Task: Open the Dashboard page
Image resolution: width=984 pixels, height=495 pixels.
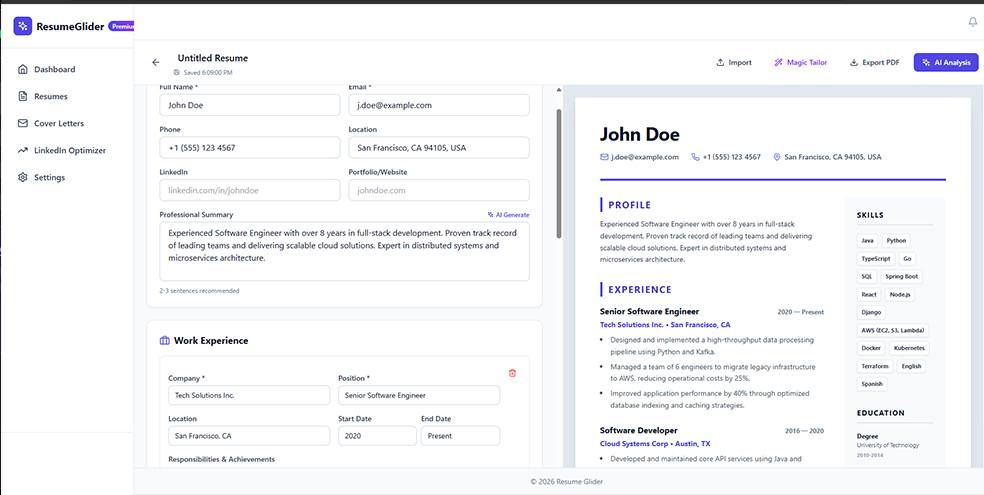Action: click(54, 70)
